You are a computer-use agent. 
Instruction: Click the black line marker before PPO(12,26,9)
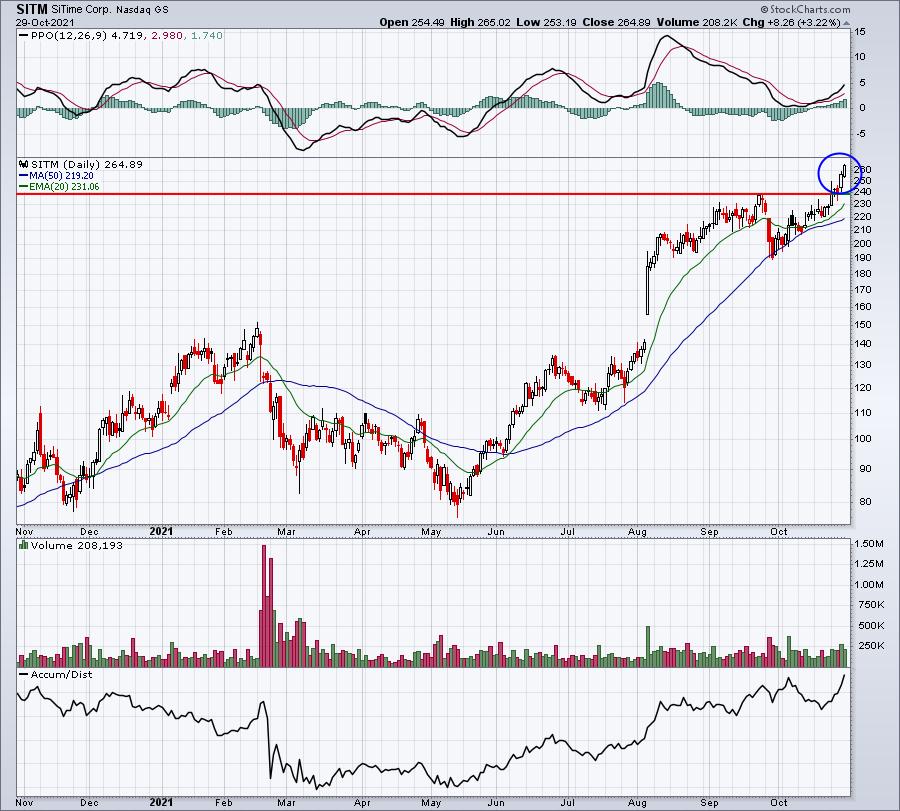pos(24,36)
